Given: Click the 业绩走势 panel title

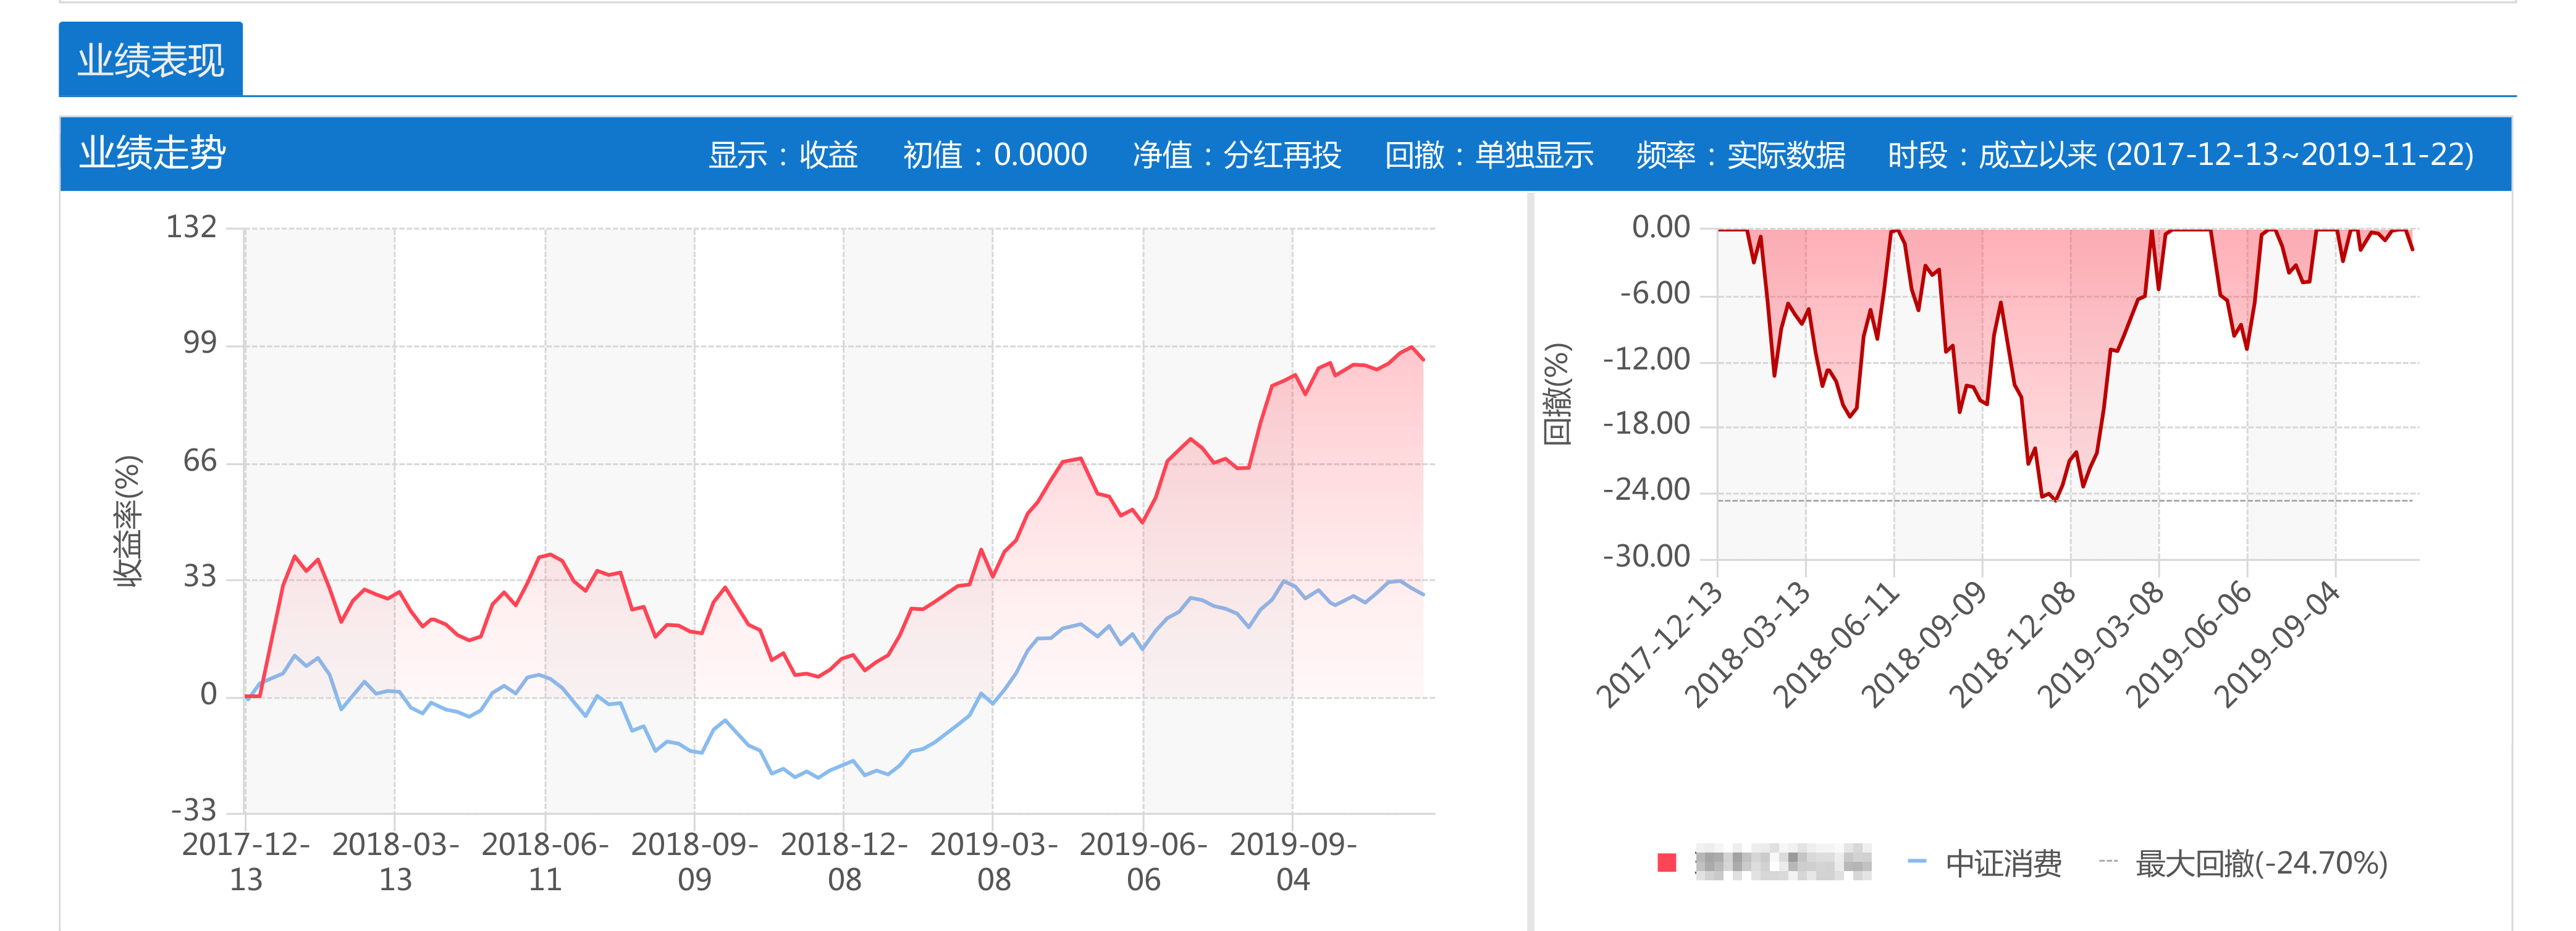Looking at the screenshot, I should 153,153.
